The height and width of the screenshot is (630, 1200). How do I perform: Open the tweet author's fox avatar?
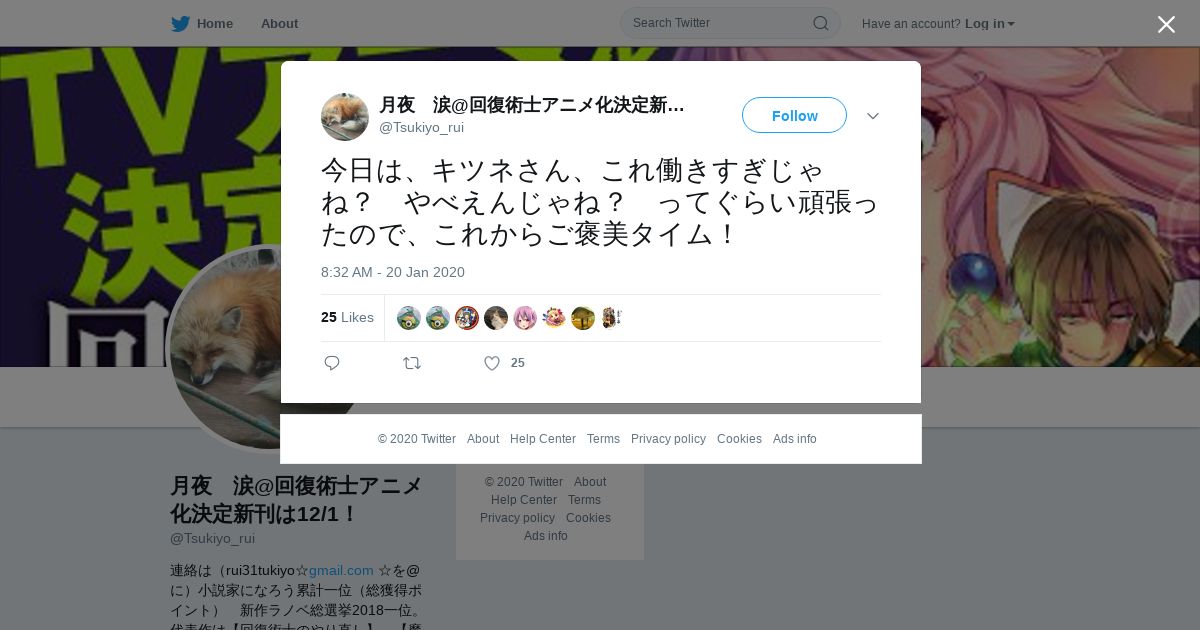point(345,116)
